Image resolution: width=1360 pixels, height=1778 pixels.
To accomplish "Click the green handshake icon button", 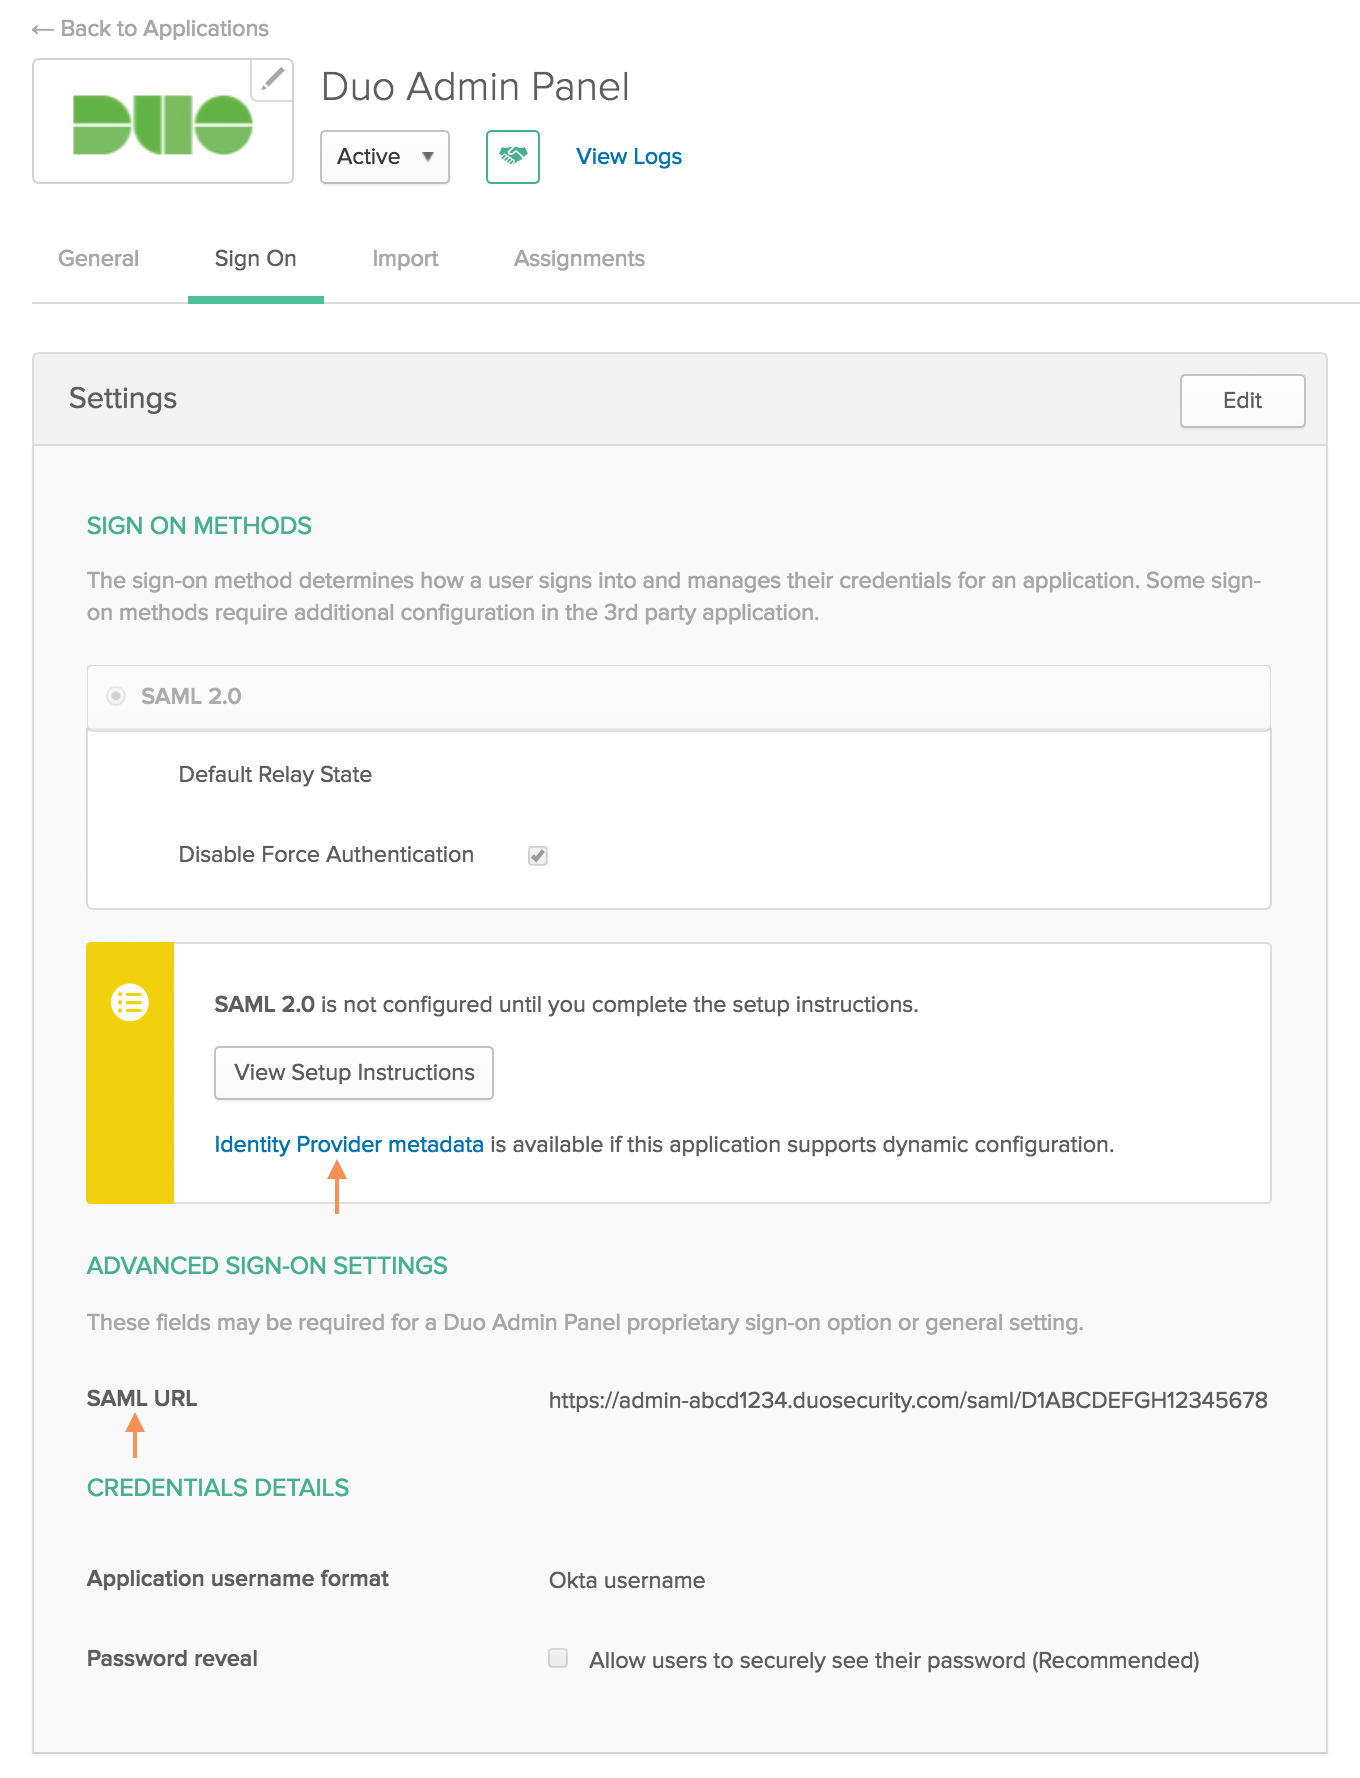I will click(x=512, y=157).
